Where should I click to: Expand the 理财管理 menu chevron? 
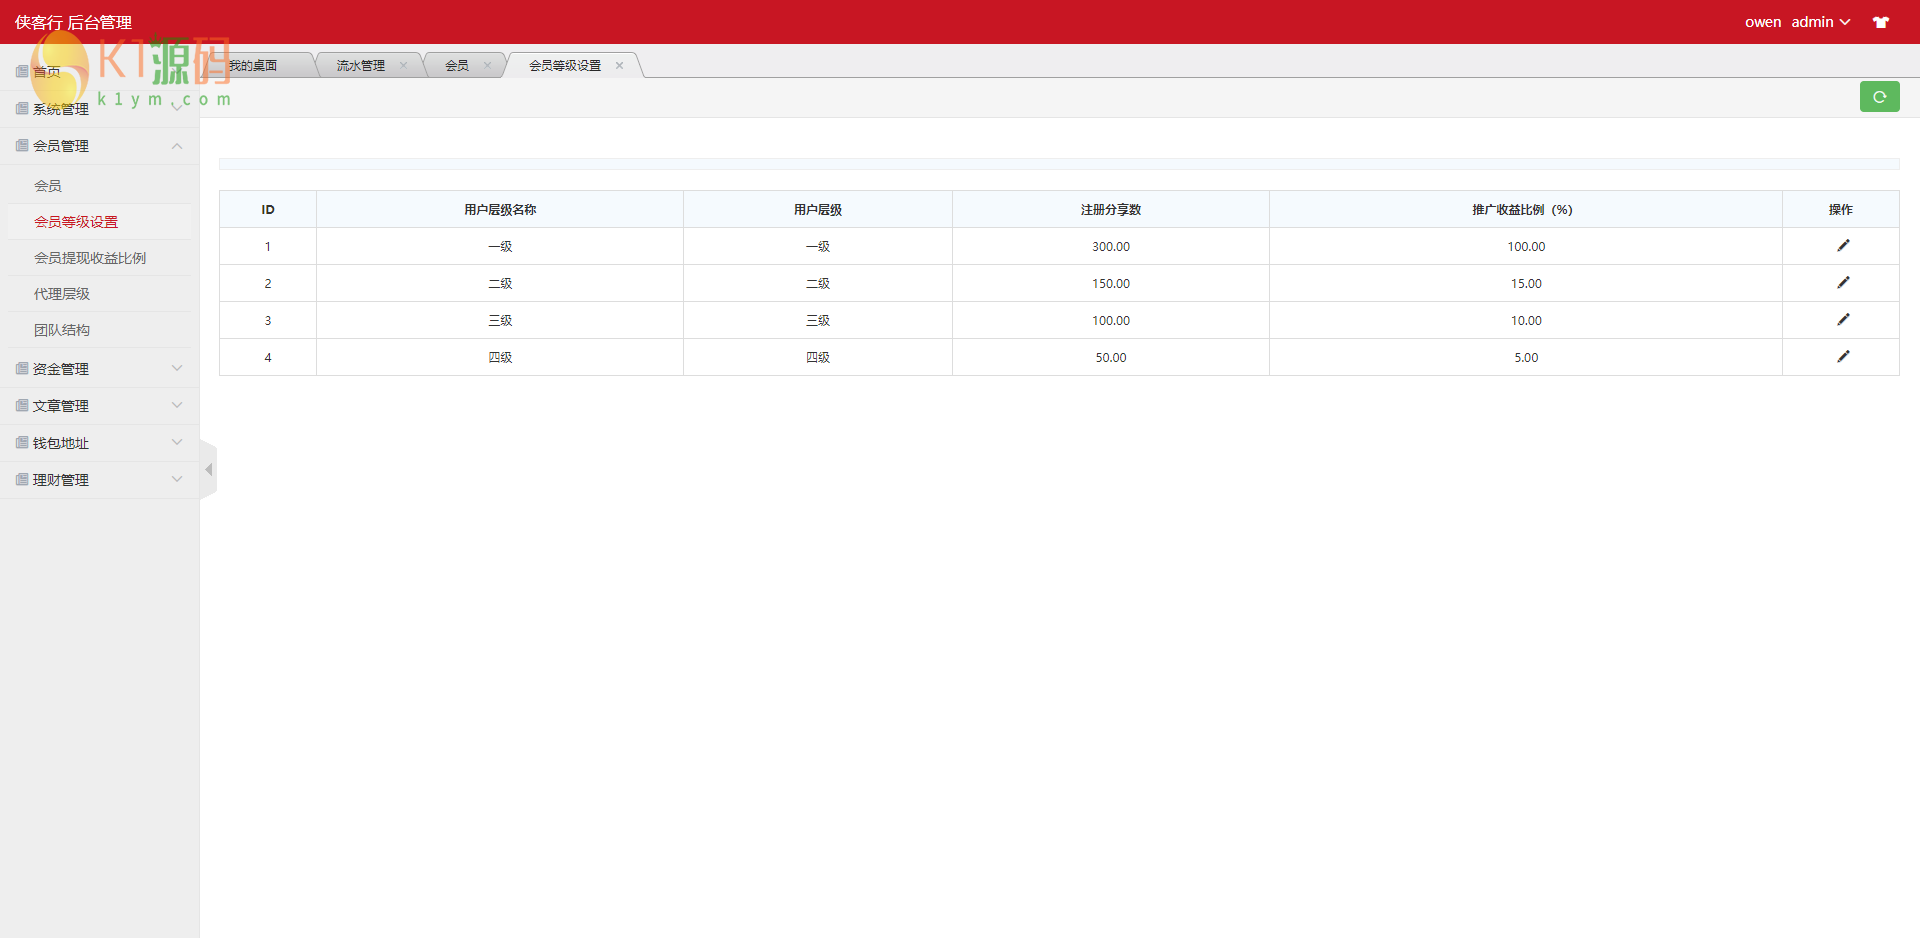177,480
